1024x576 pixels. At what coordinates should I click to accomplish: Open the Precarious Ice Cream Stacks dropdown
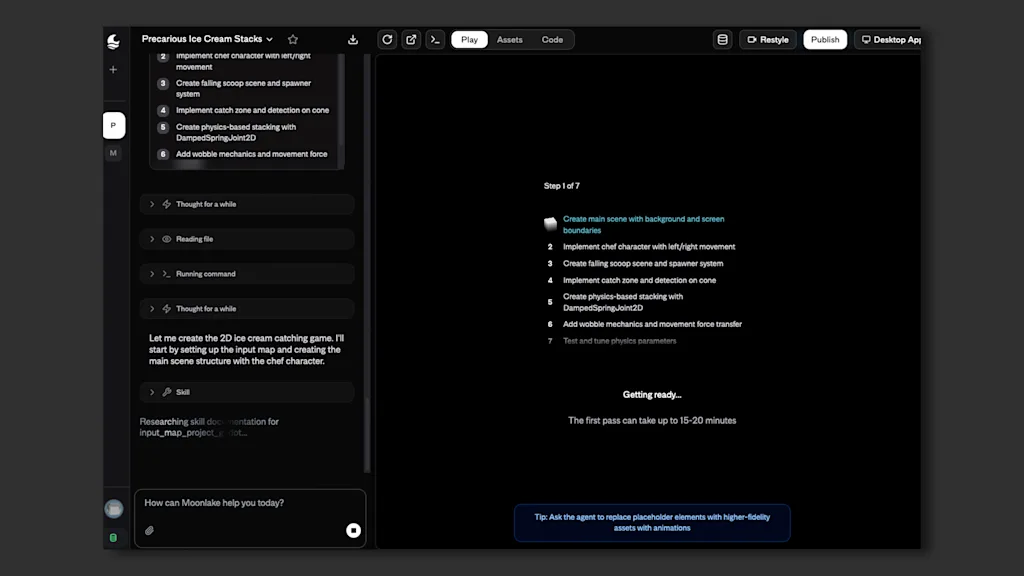click(207, 40)
